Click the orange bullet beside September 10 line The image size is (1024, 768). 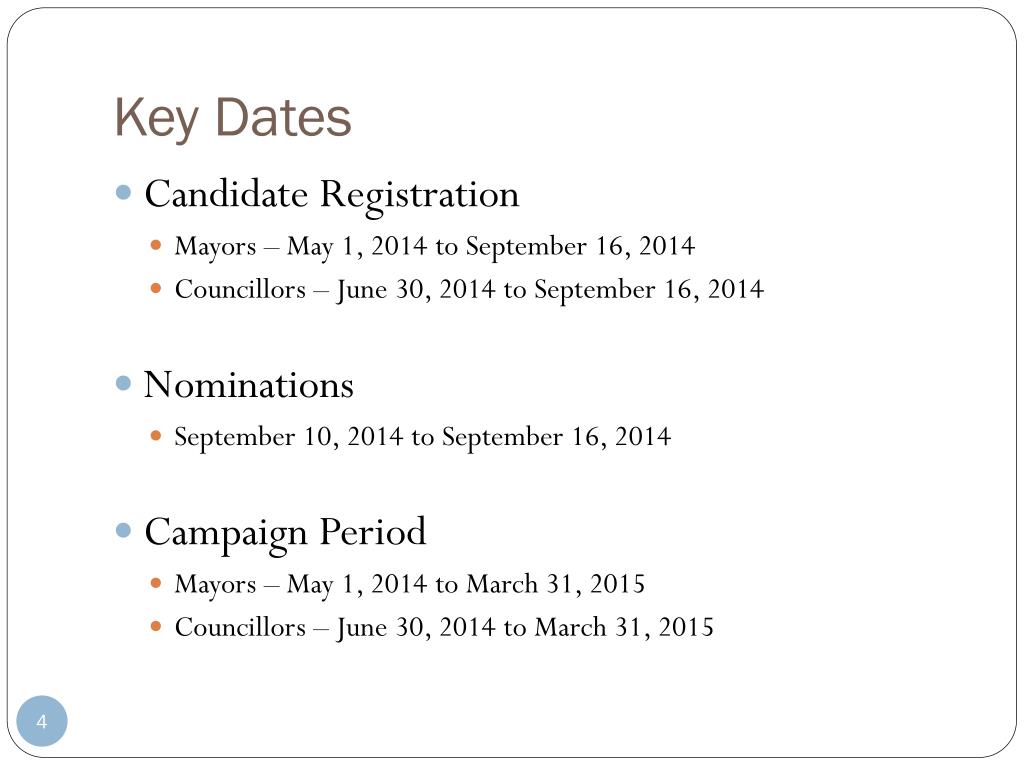155,436
